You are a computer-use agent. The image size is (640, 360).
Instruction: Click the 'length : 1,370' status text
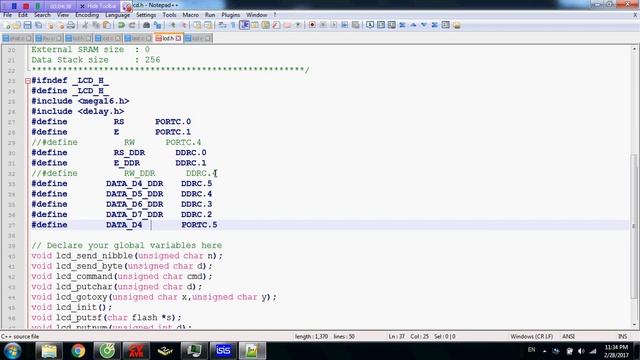click(x=311, y=336)
